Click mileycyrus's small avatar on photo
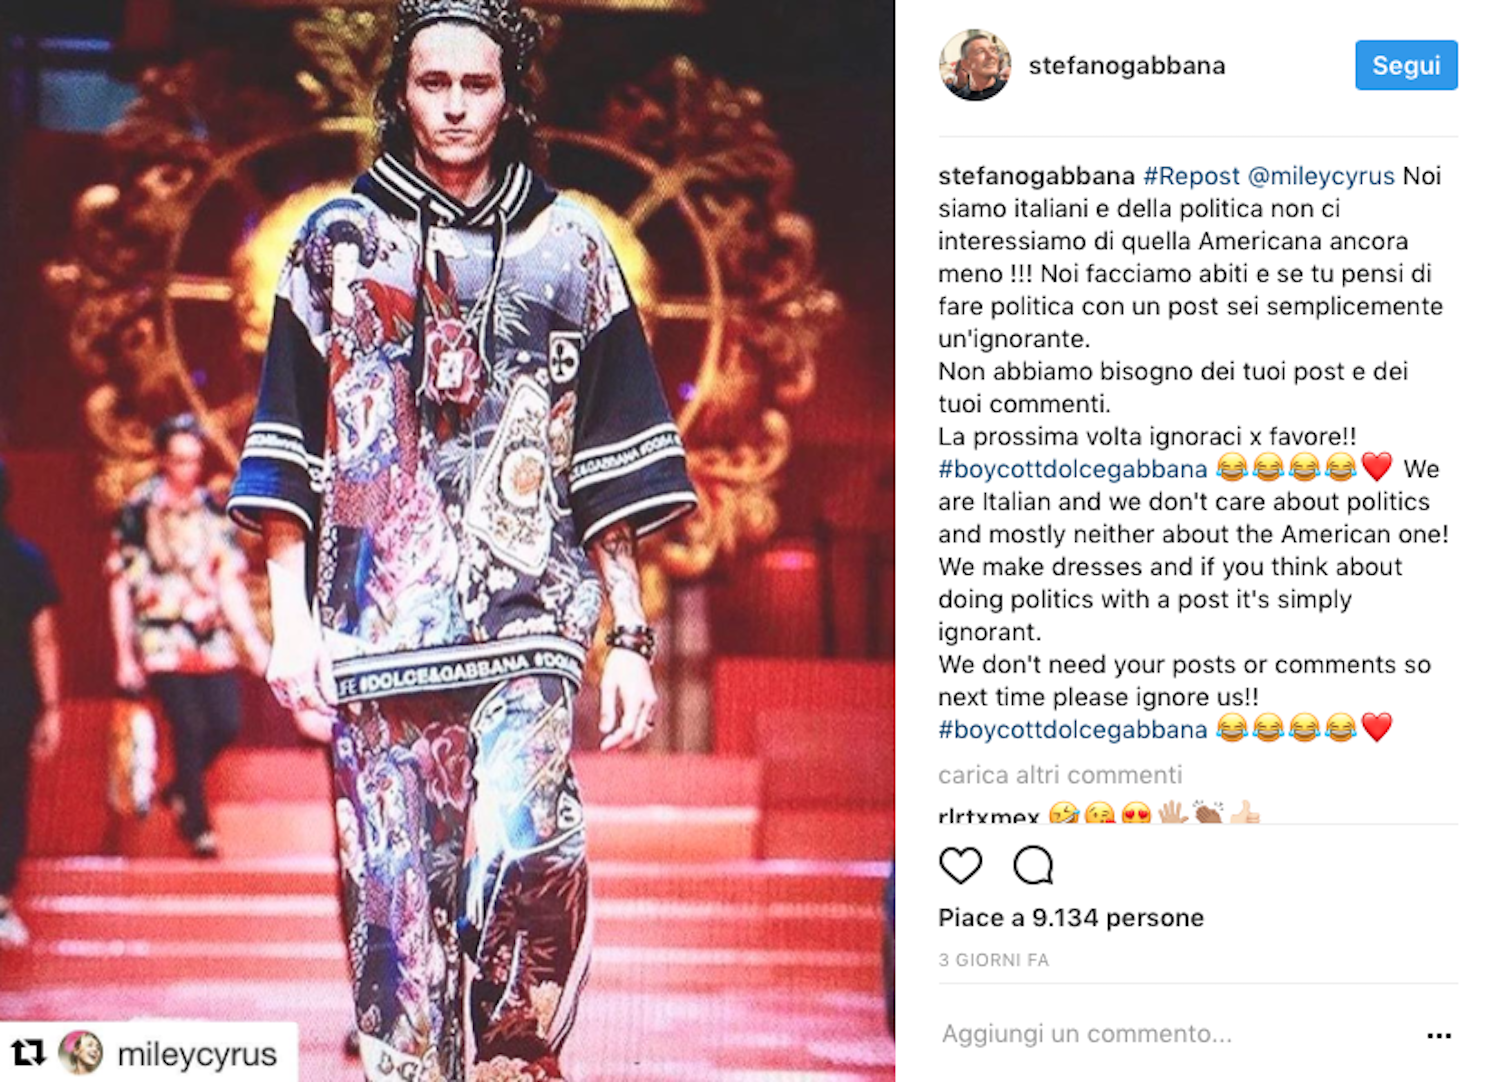This screenshot has width=1500, height=1082. (x=81, y=1053)
